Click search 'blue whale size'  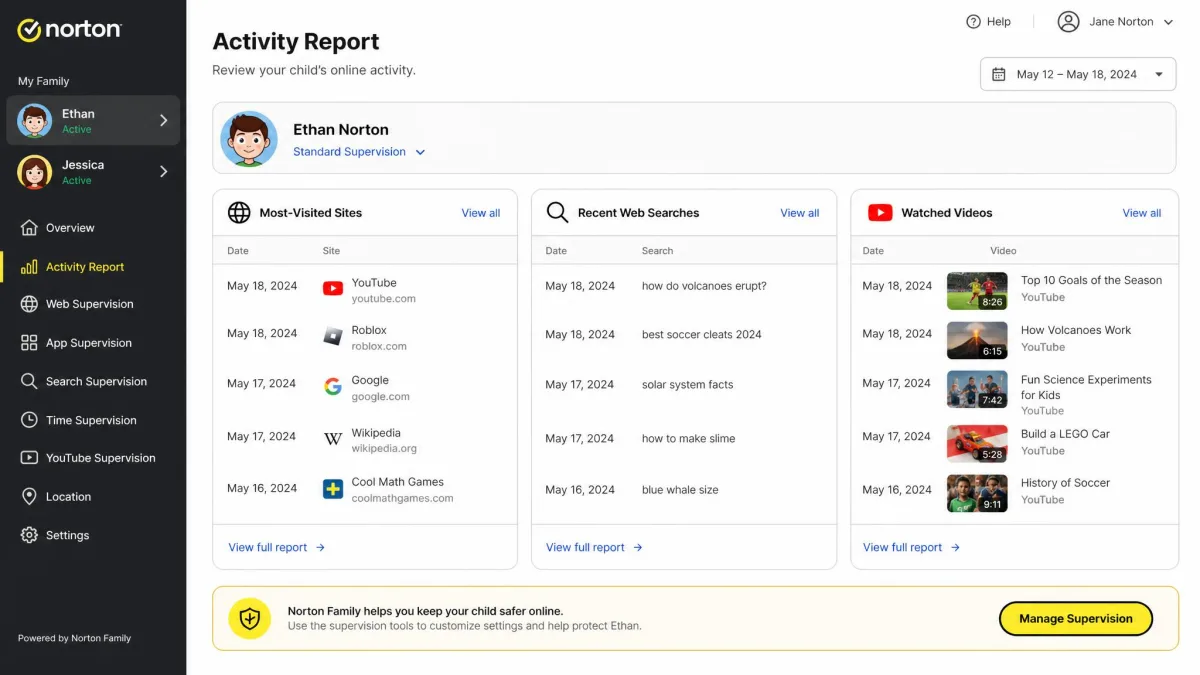coord(680,490)
